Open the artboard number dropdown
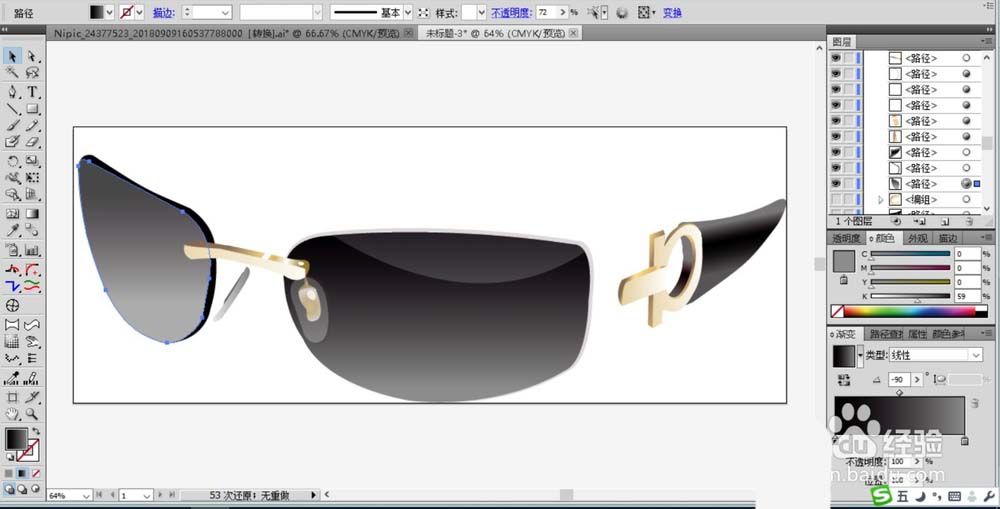The height and width of the screenshot is (509, 1000). (x=147, y=496)
